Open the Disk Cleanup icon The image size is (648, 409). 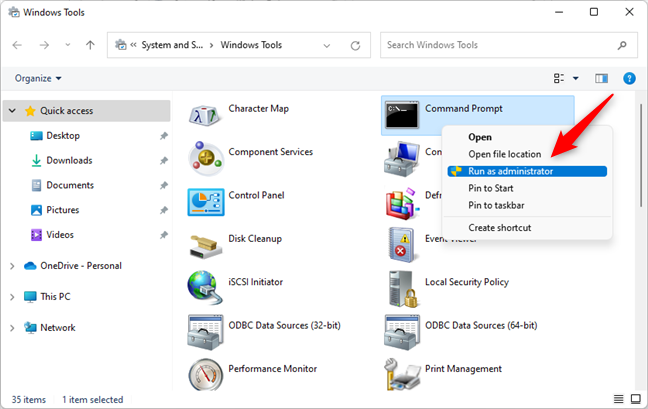click(x=204, y=246)
